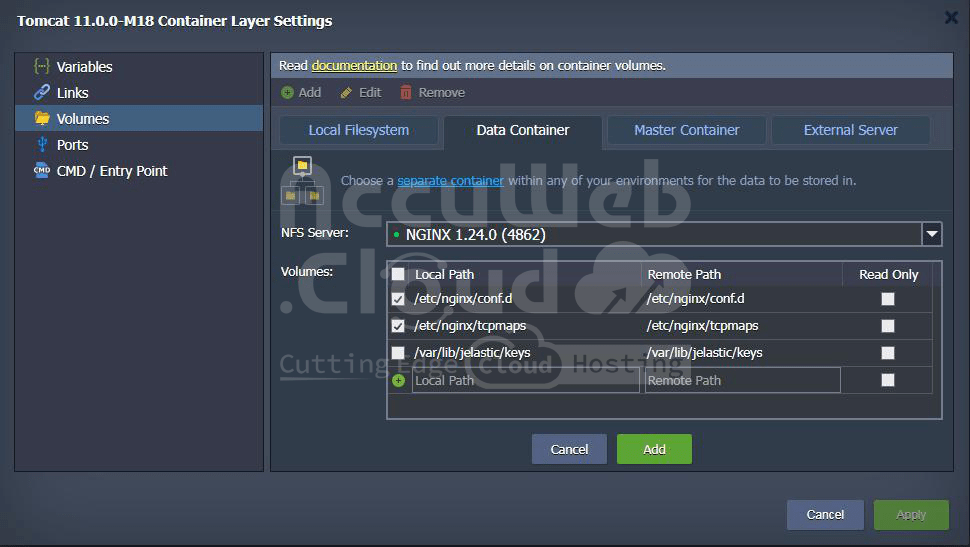
Task: Focus the Local Path input field
Action: click(526, 380)
